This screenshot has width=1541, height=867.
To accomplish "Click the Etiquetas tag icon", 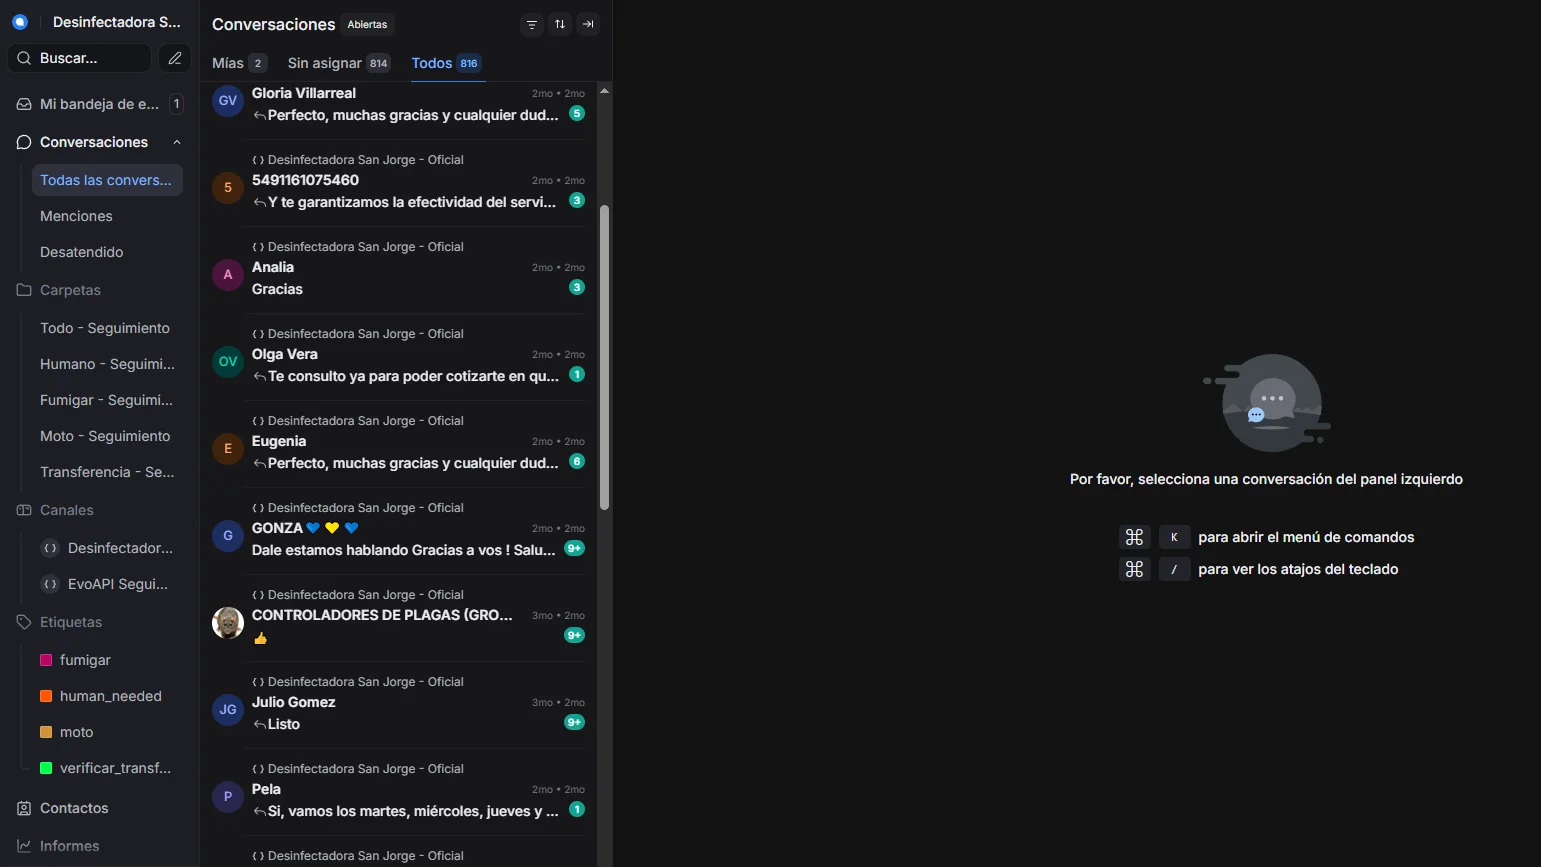I will point(24,622).
